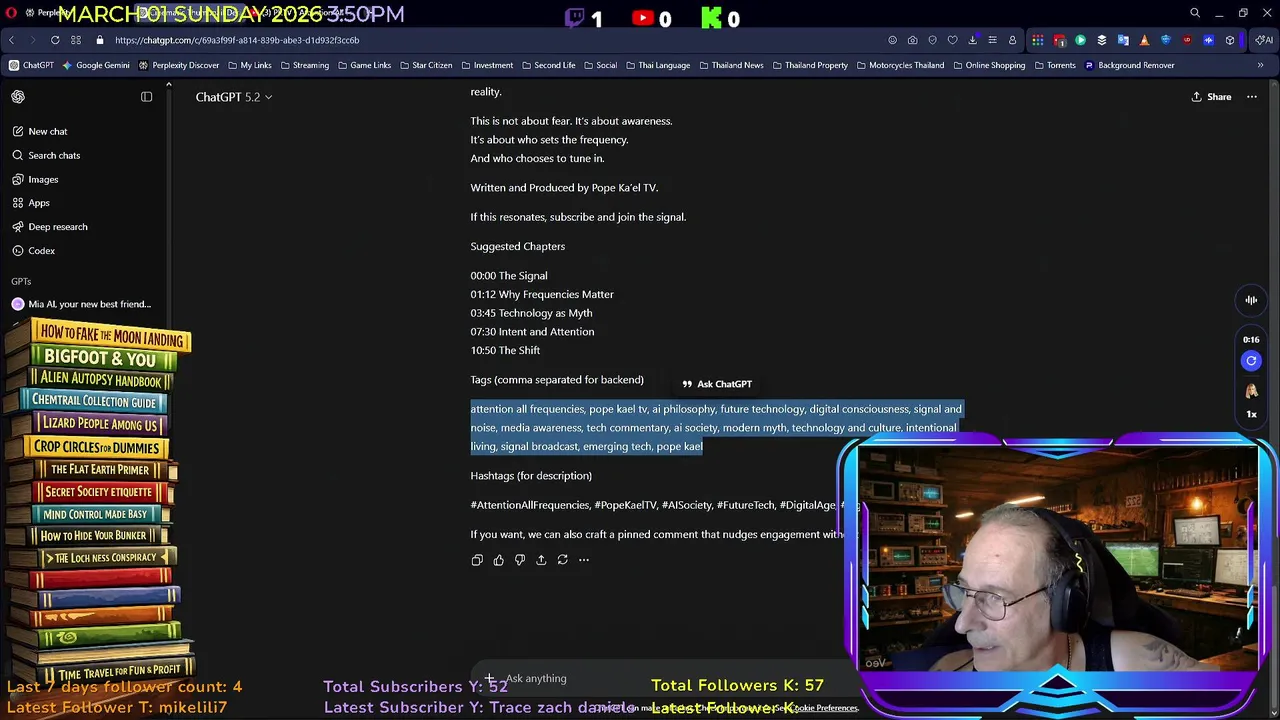Viewport: 1280px width, 720px height.
Task: Open Thai Language bookmark folder
Action: point(657,65)
